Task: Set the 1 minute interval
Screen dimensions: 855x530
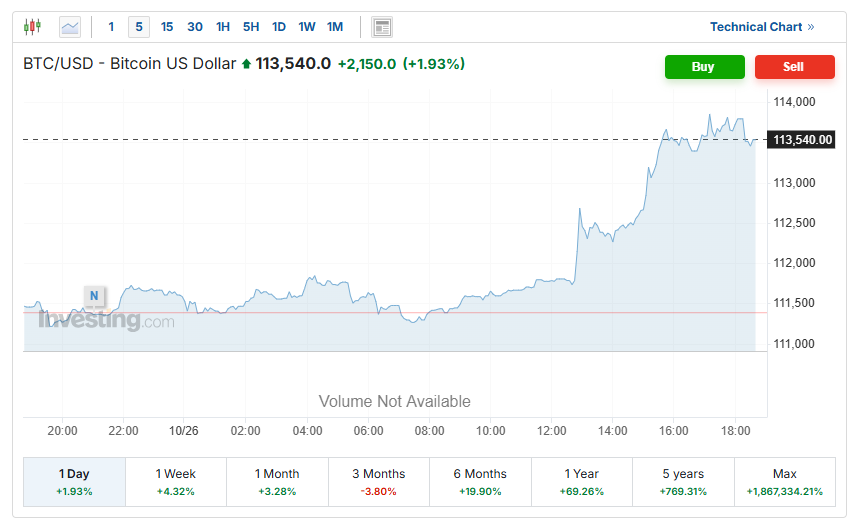Action: click(x=111, y=27)
